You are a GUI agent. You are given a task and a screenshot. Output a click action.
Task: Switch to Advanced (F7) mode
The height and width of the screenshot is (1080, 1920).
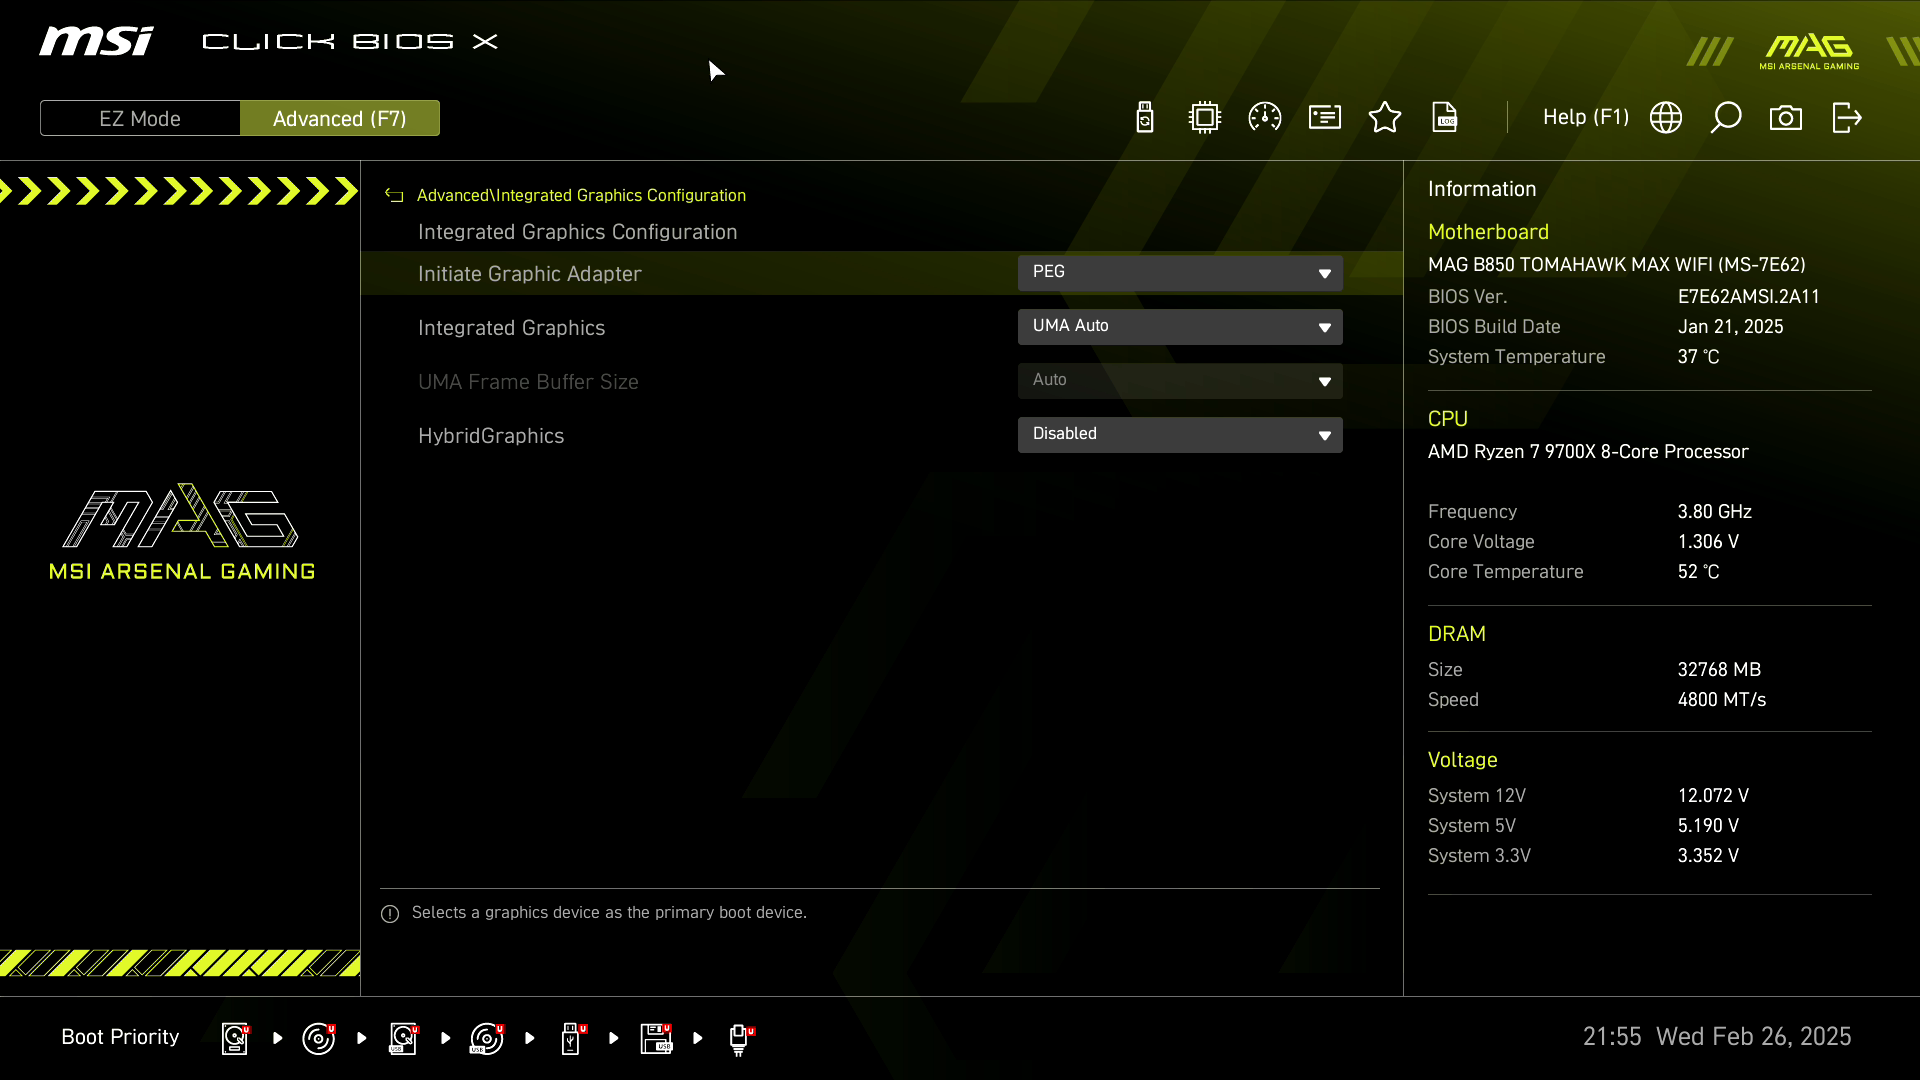click(340, 118)
